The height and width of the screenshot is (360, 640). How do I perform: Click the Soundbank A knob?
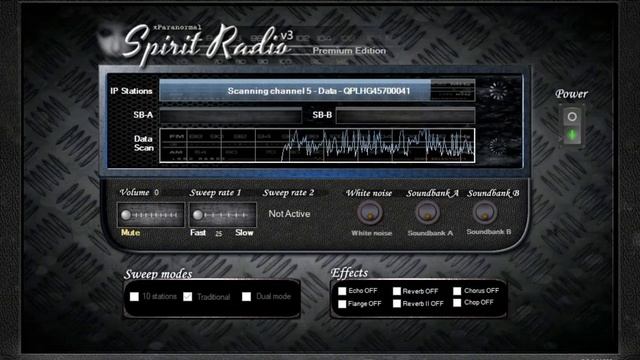[427, 213]
